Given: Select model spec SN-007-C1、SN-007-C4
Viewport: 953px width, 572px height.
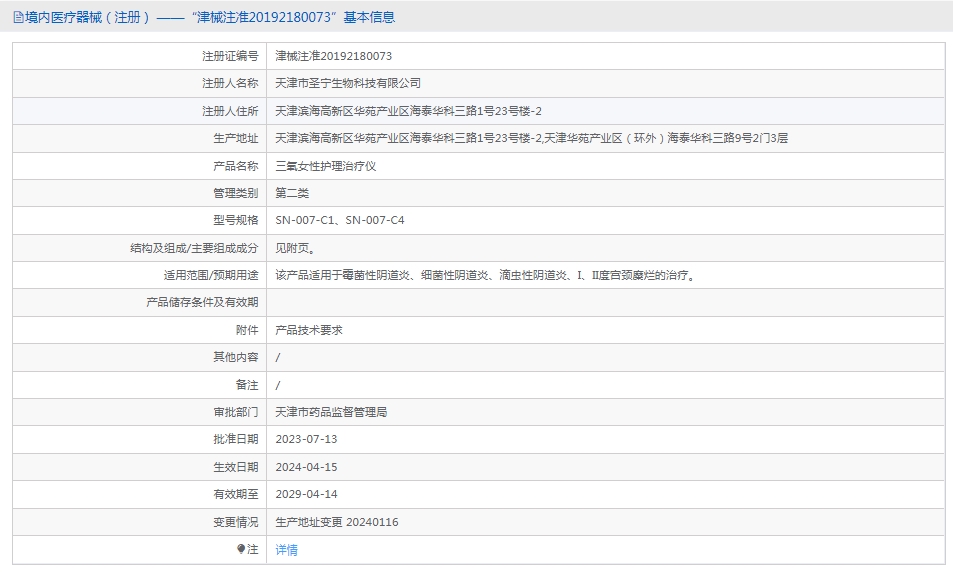Looking at the screenshot, I should pyautogui.click(x=340, y=220).
